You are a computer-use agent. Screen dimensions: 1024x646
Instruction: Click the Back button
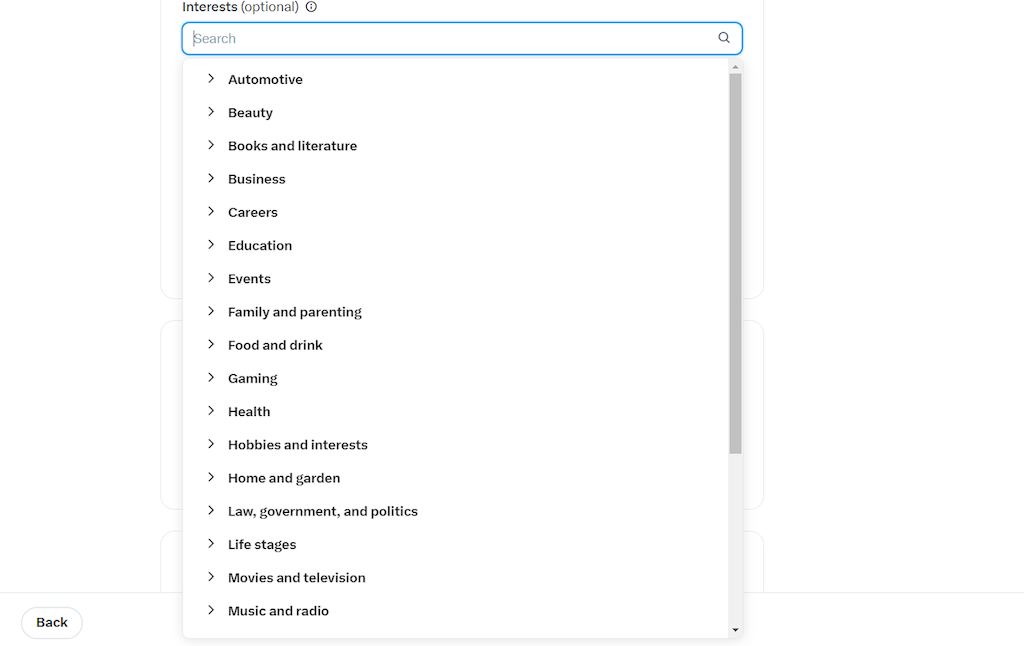coord(52,622)
